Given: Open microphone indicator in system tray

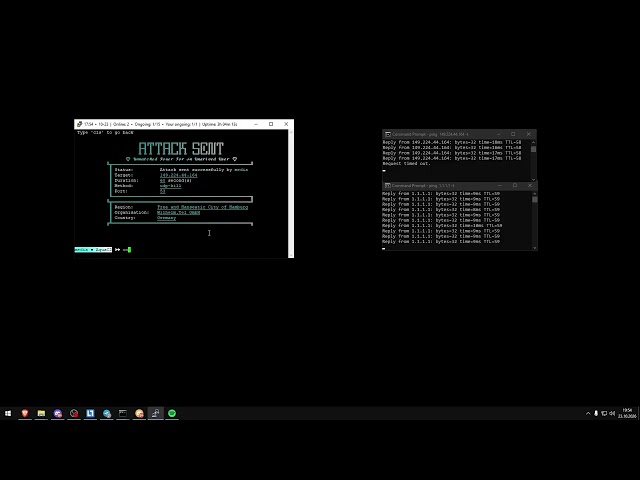Looking at the screenshot, I should click(x=596, y=413).
